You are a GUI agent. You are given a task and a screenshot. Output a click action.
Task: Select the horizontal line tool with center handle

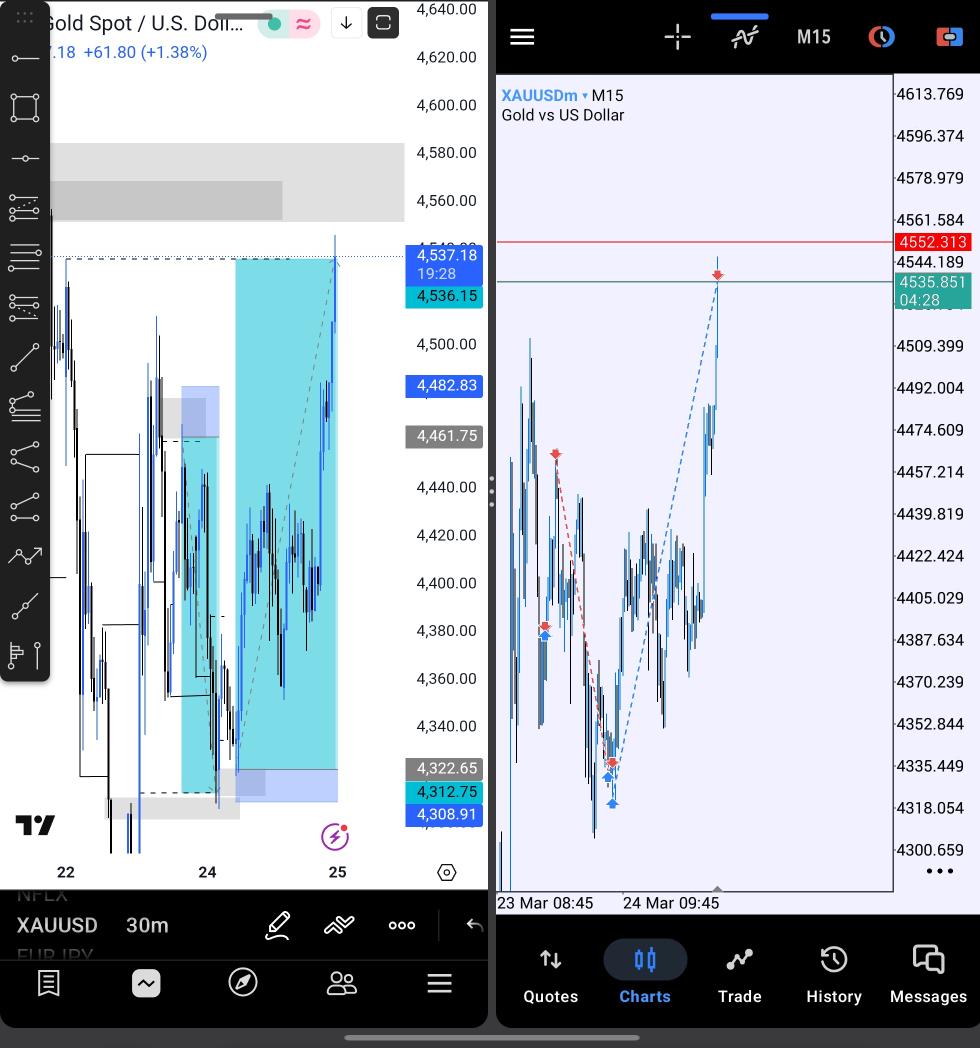coord(25,158)
